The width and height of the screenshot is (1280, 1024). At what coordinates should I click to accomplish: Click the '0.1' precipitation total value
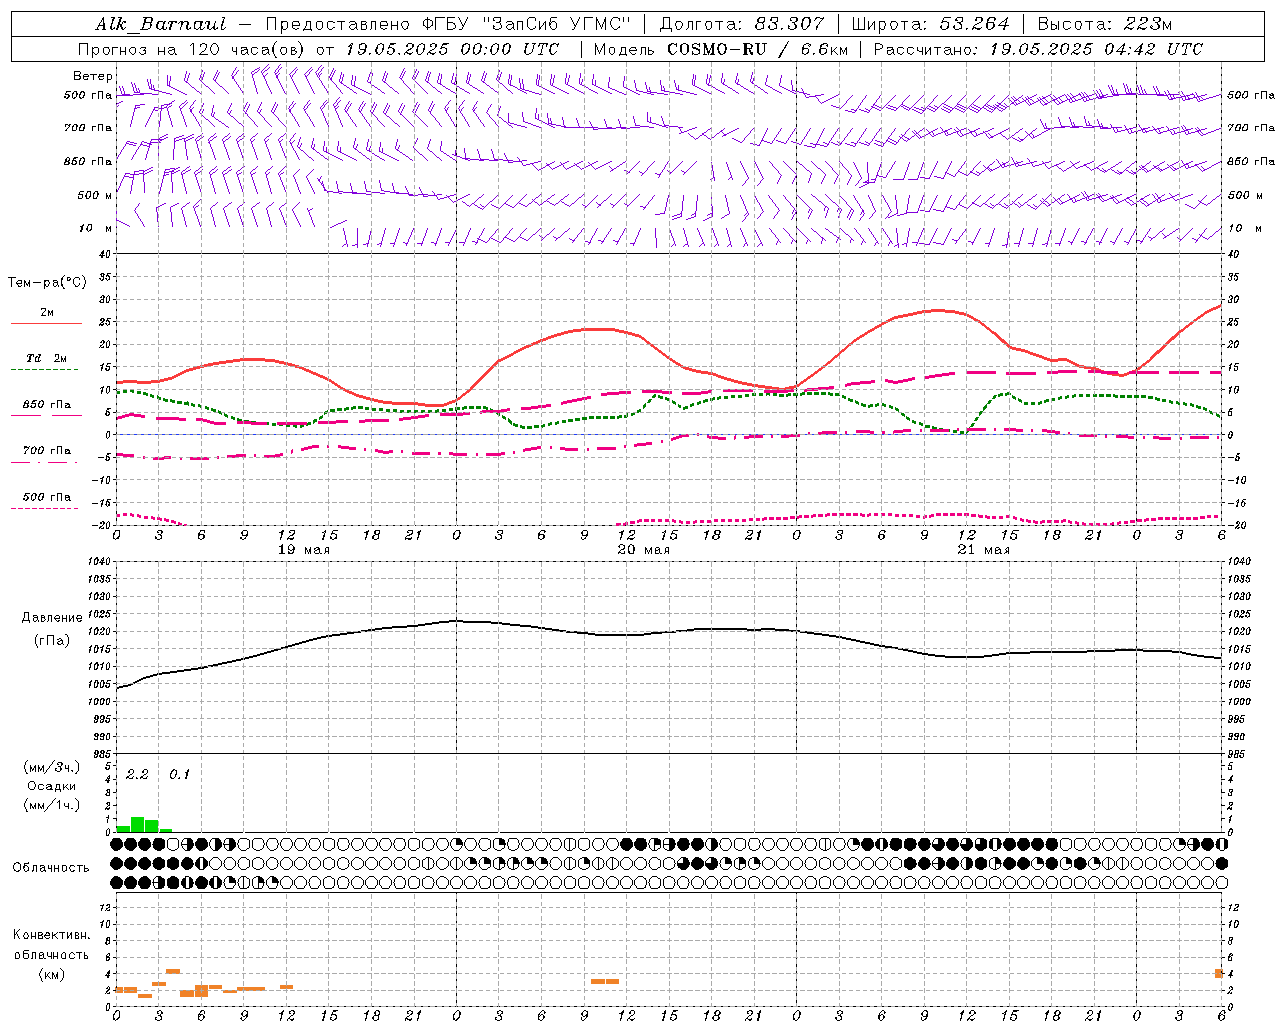click(x=179, y=774)
